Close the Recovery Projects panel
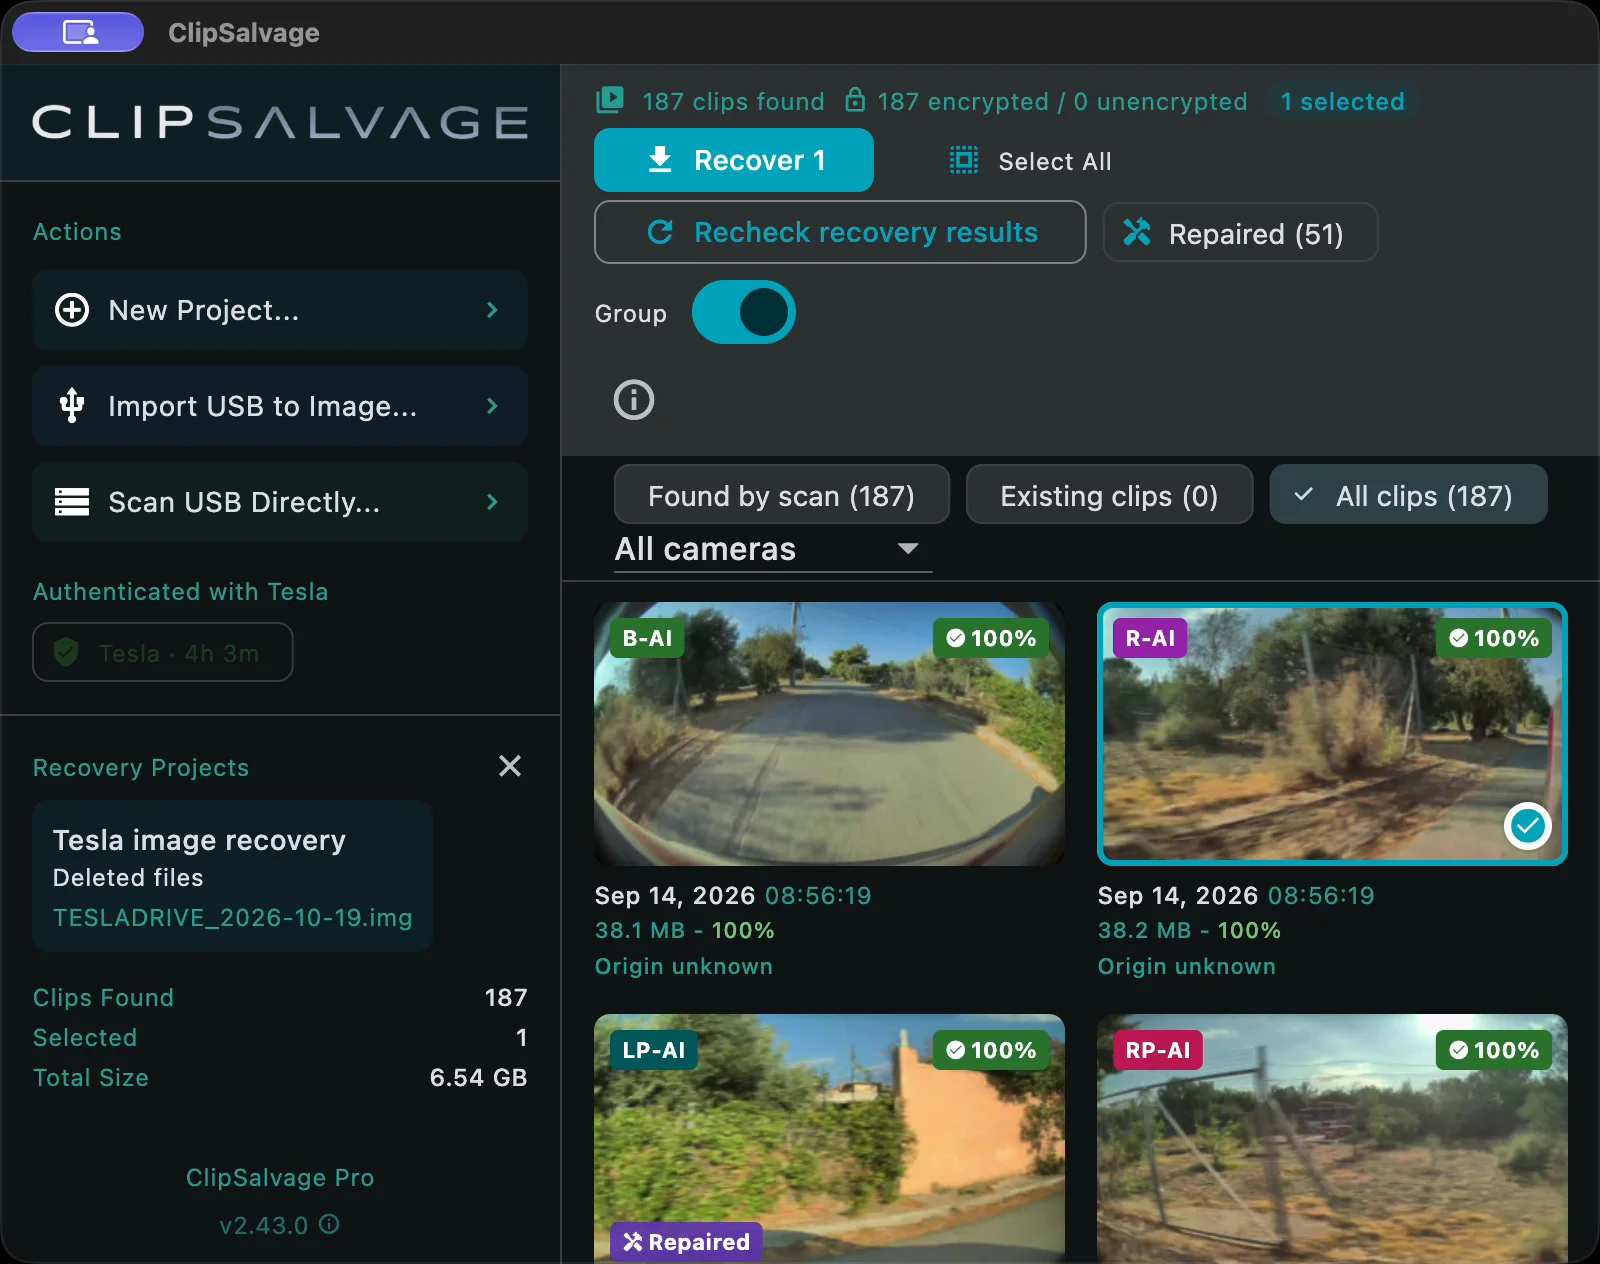 pyautogui.click(x=510, y=766)
